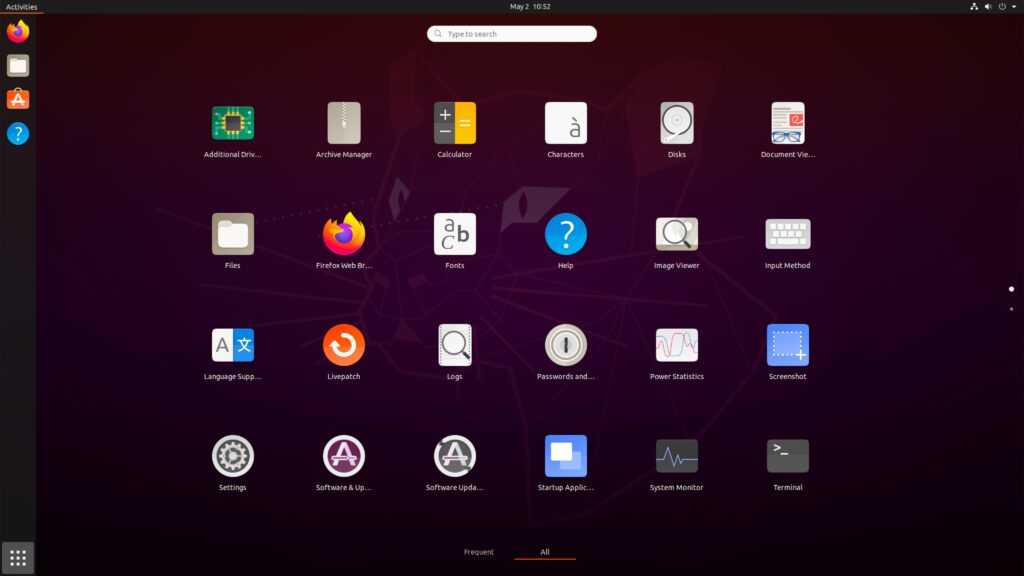Launch Livepatch
The height and width of the screenshot is (576, 1024).
(344, 345)
